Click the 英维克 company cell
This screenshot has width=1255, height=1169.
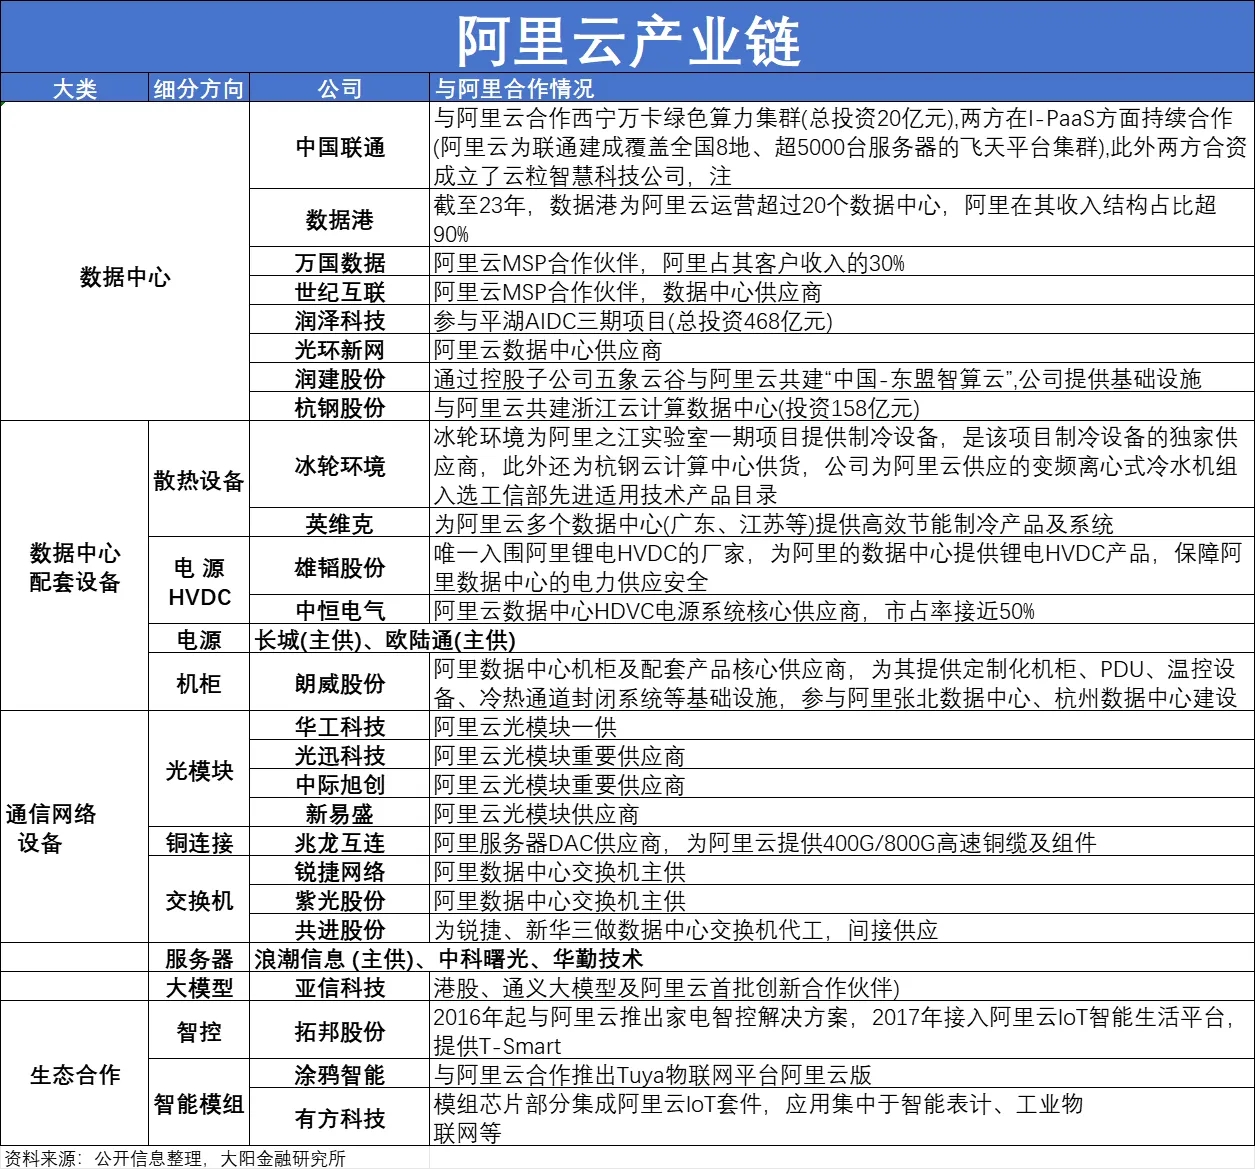[340, 524]
